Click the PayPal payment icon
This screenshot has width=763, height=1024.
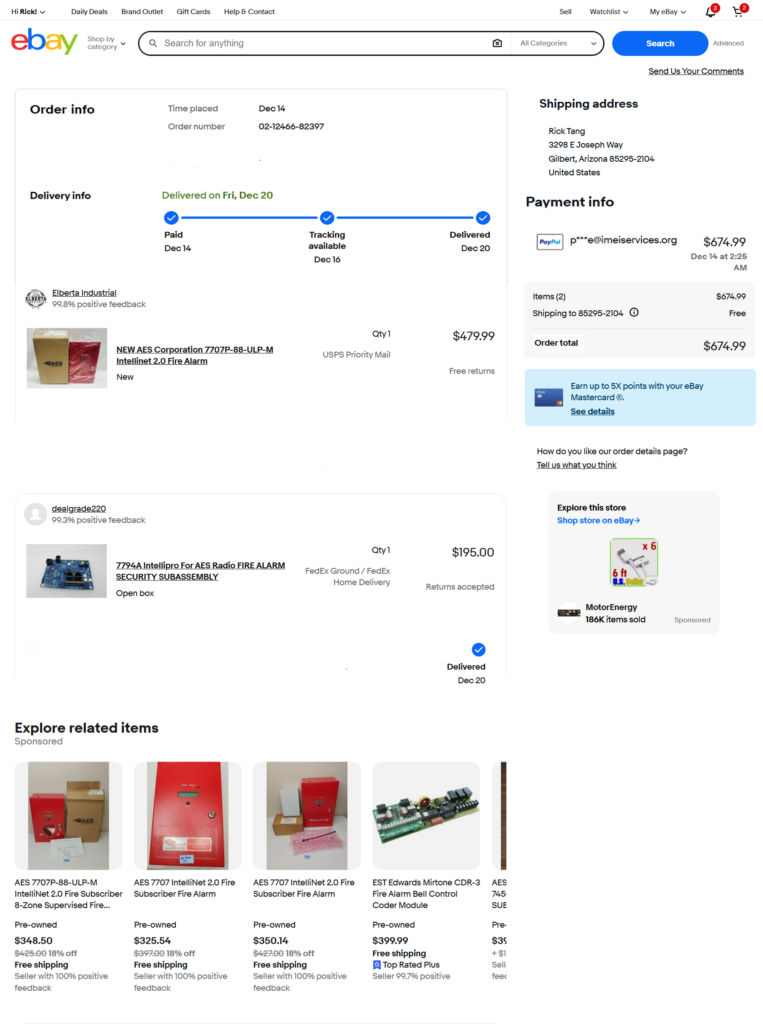549,242
